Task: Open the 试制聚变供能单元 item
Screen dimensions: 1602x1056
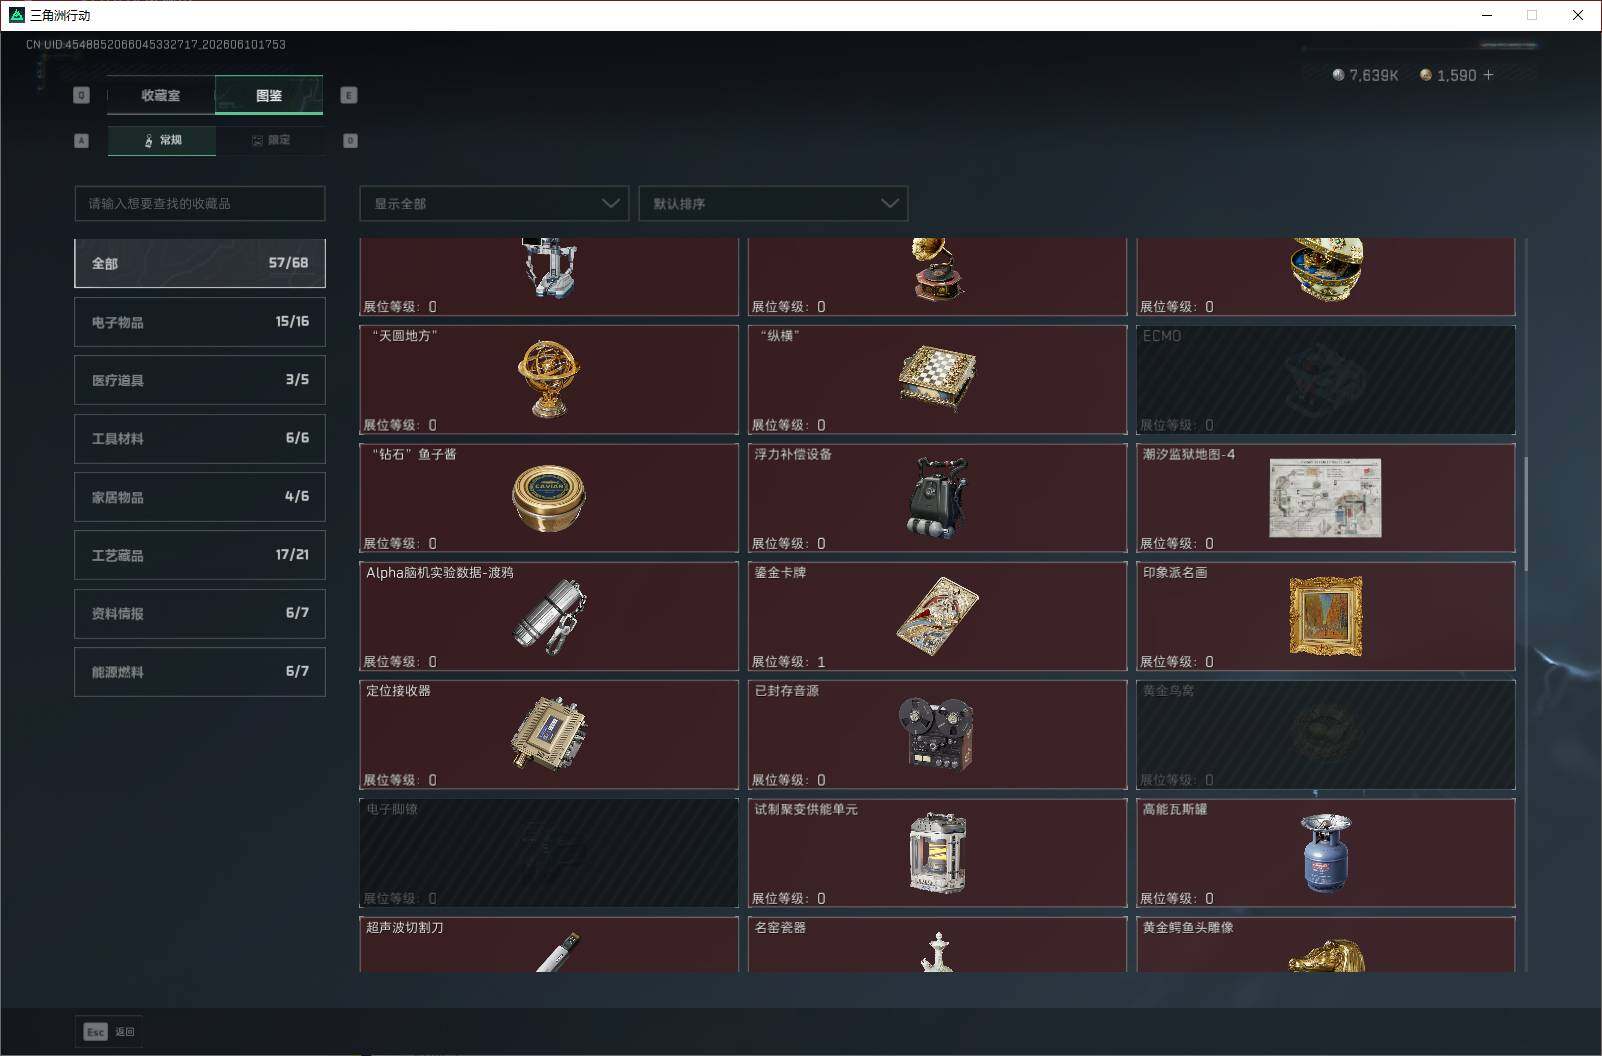Action: pyautogui.click(x=937, y=853)
